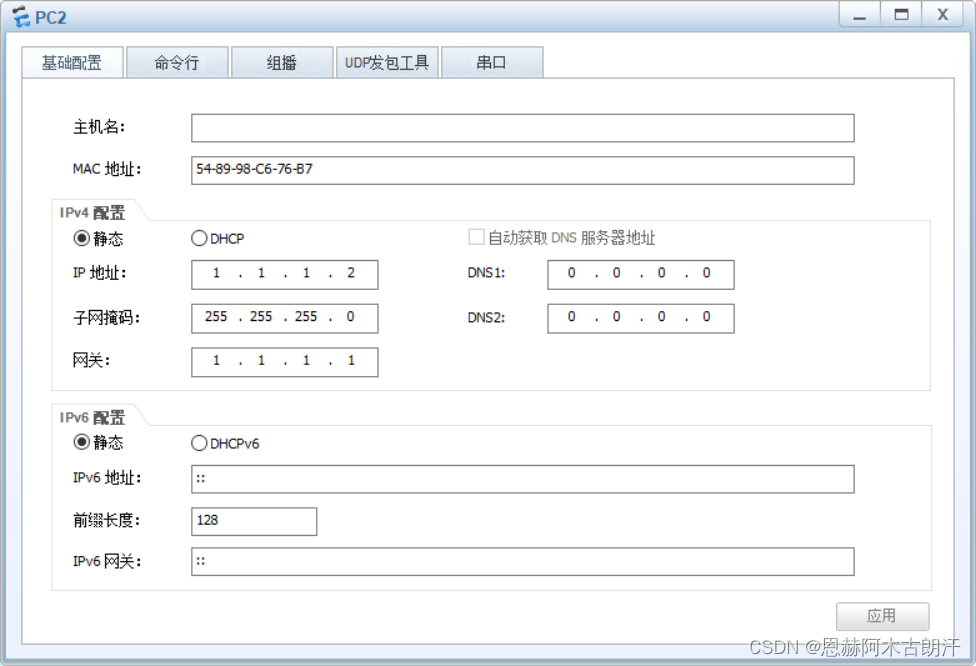
Task: Select the 基础配置 tab
Action: [x=72, y=62]
